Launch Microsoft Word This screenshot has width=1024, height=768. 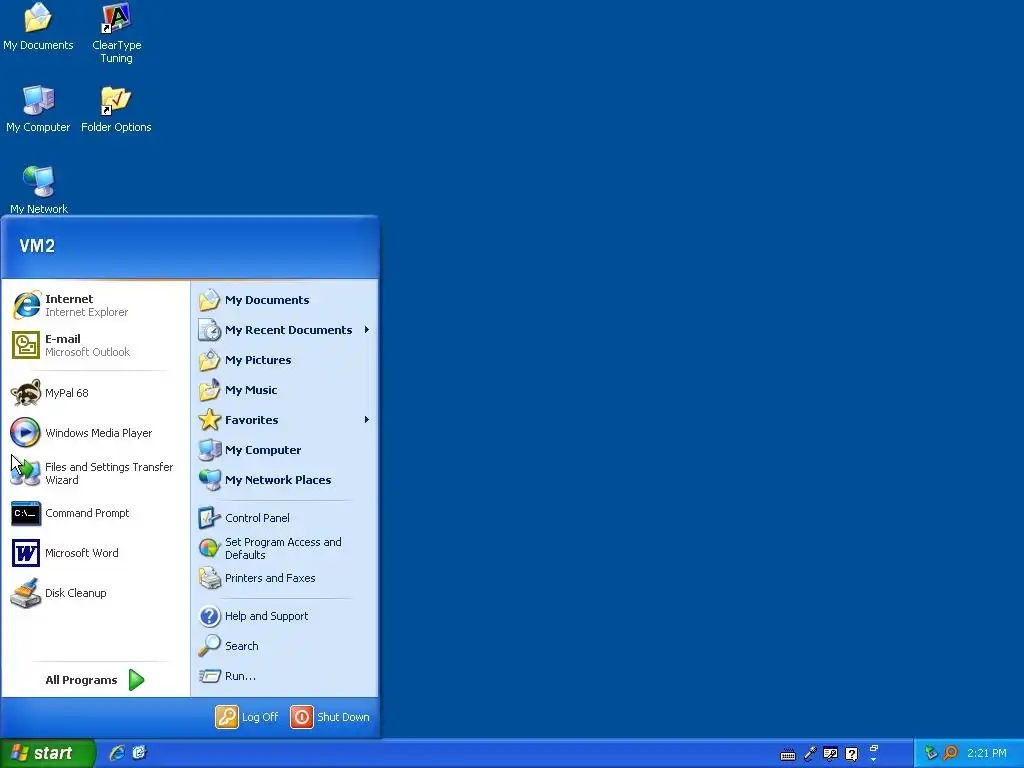[x=95, y=553]
